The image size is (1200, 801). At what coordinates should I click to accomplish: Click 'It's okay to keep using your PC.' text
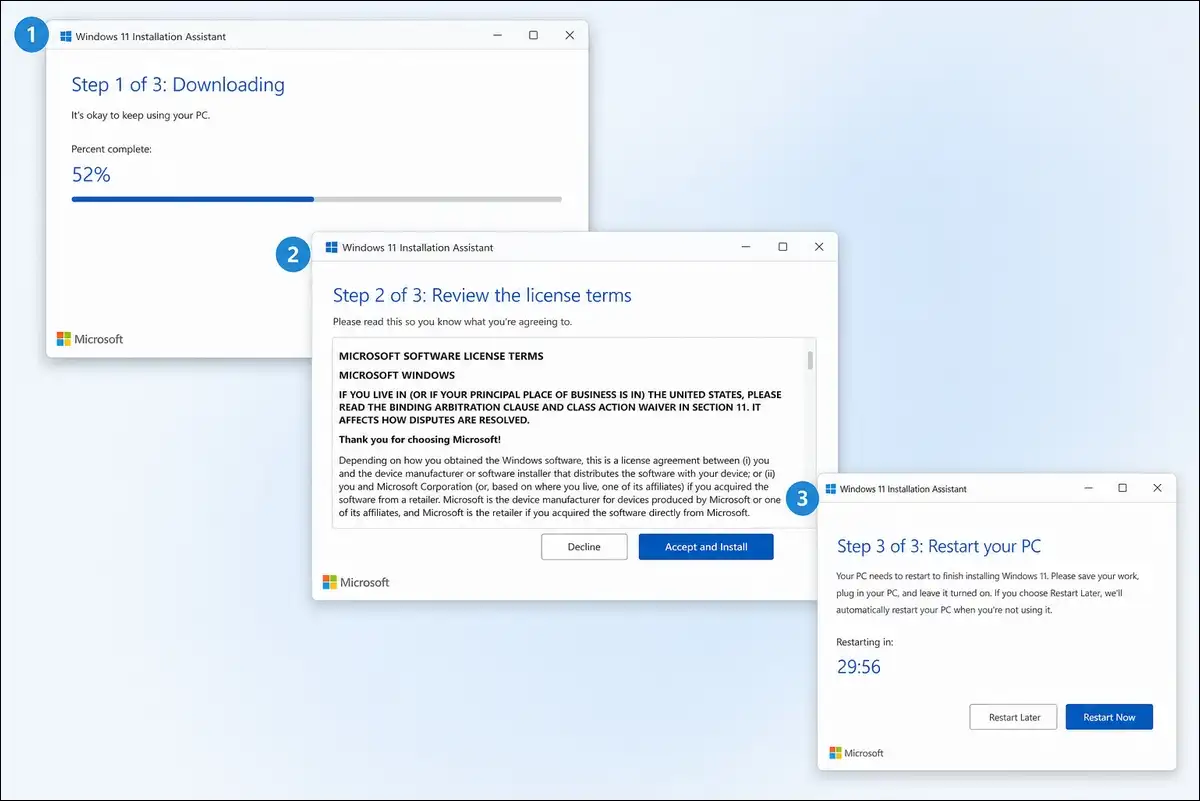tap(141, 115)
